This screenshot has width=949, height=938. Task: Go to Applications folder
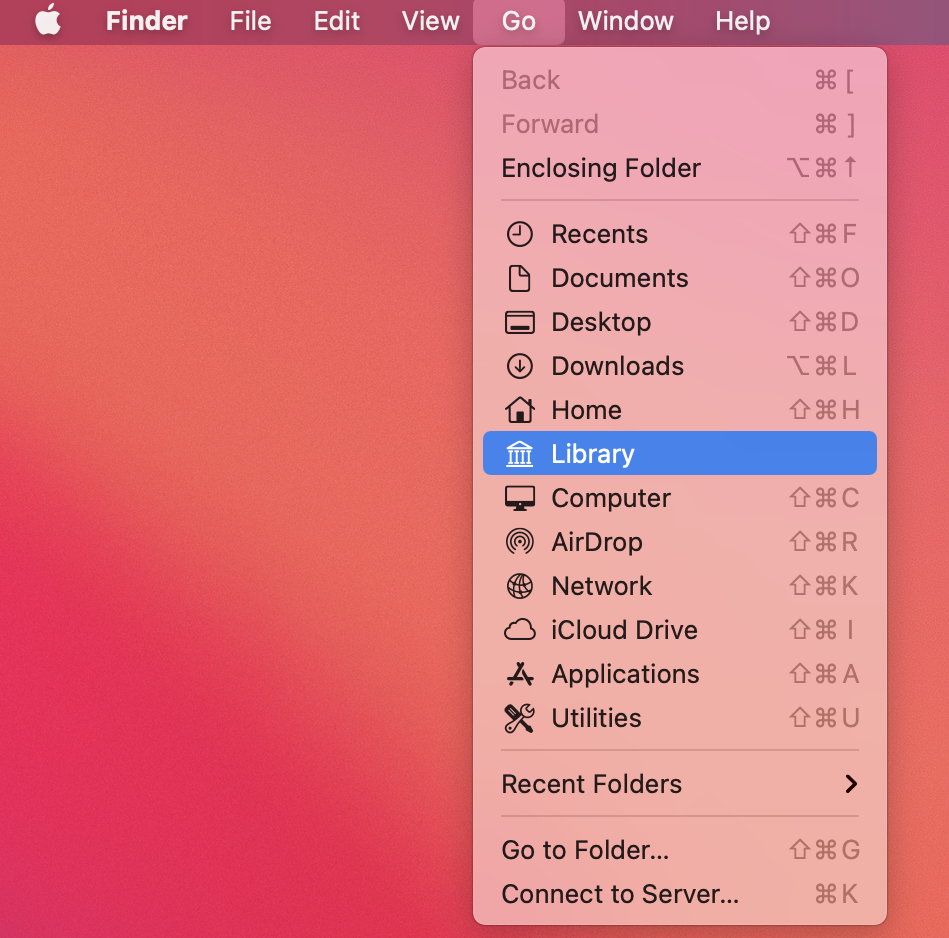[x=680, y=674]
